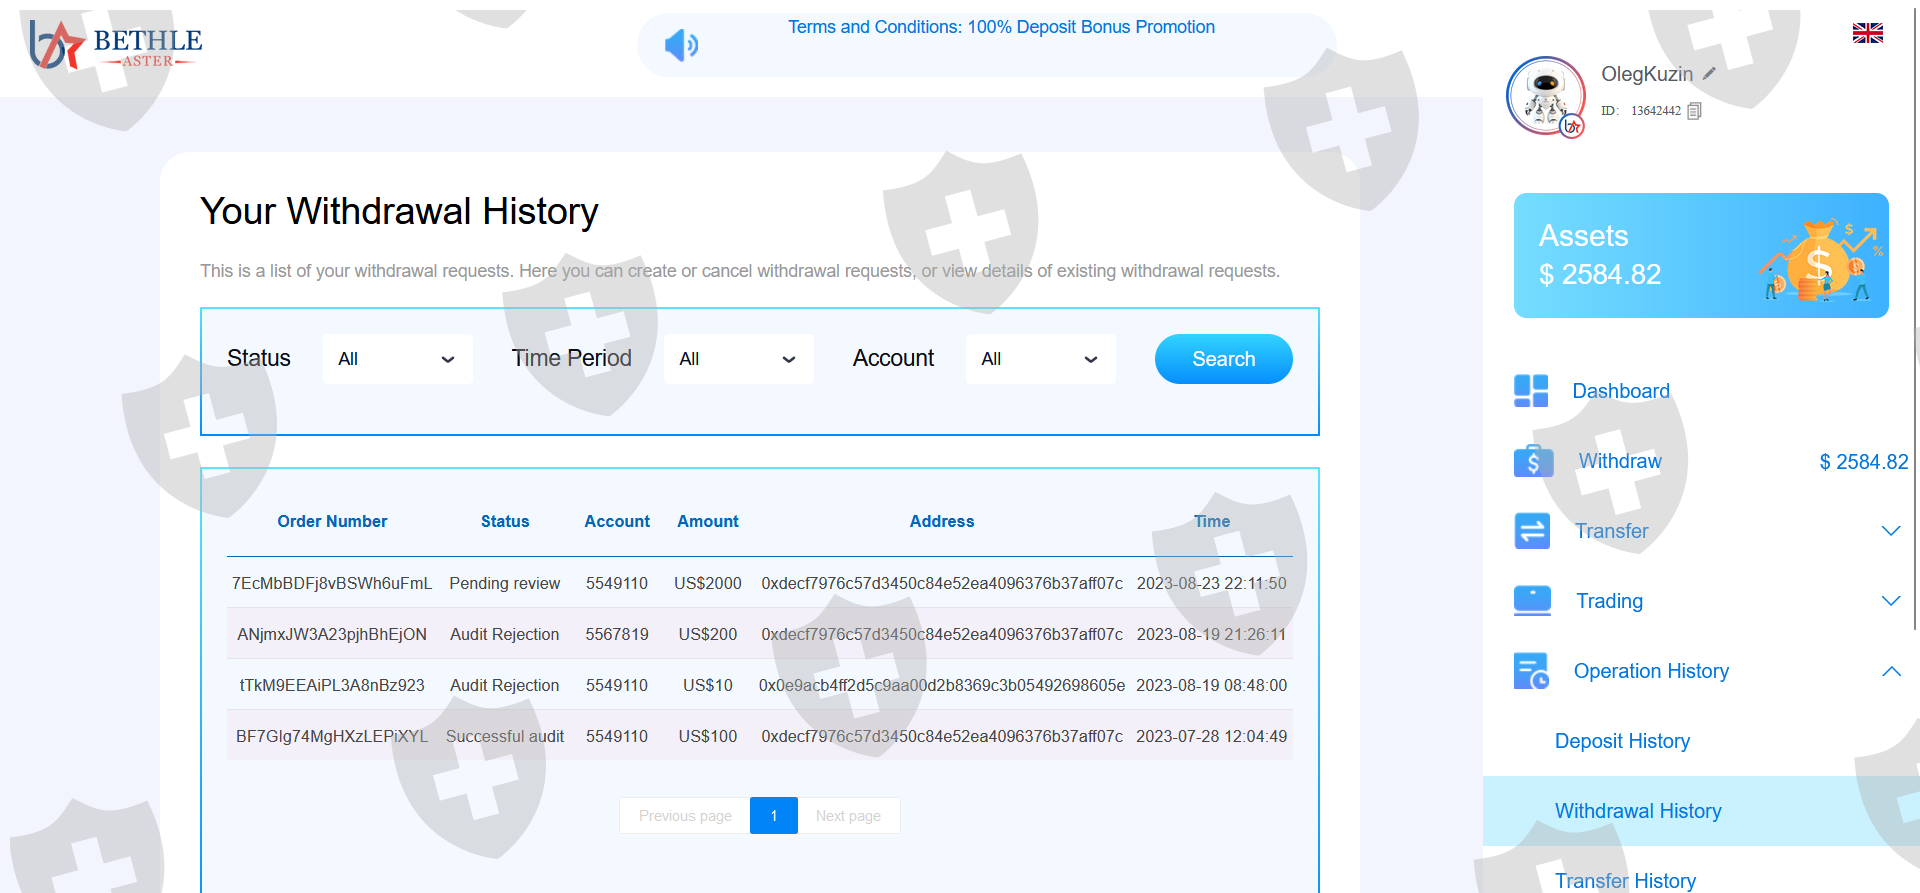Click the Trading sidebar icon
This screenshot has width=1920, height=893.
1532,601
